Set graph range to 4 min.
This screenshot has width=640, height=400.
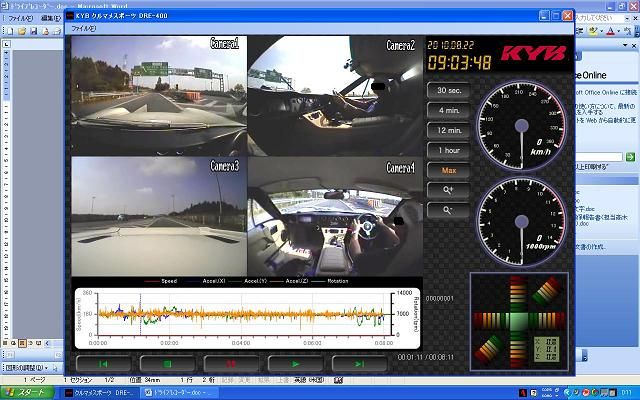[x=449, y=111]
